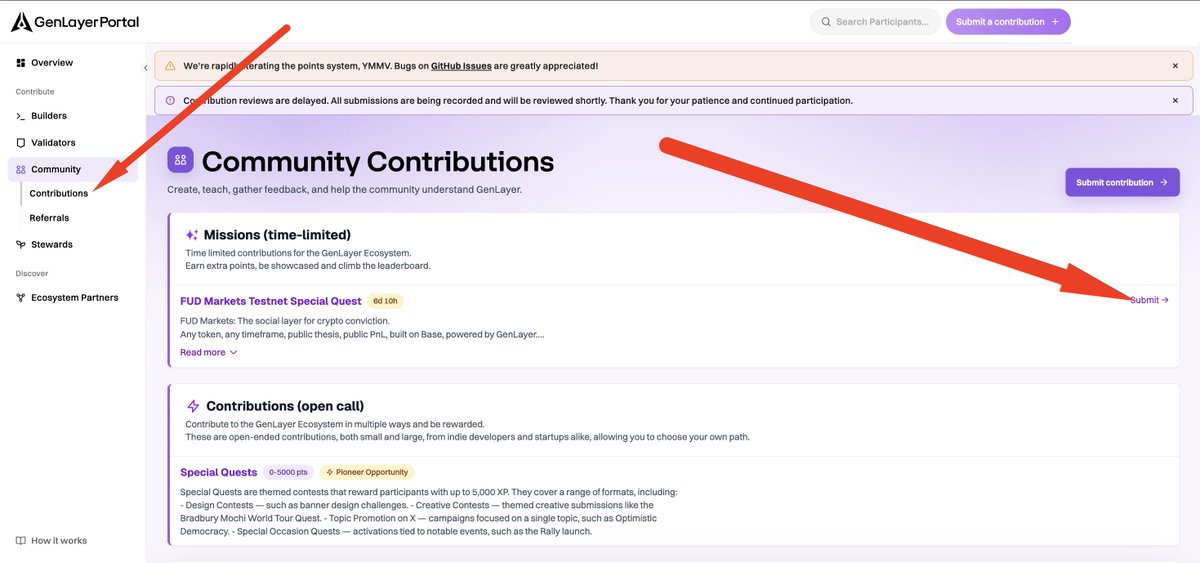The image size is (1200, 563).
Task: Open Referrals under Community
Action: [49, 218]
